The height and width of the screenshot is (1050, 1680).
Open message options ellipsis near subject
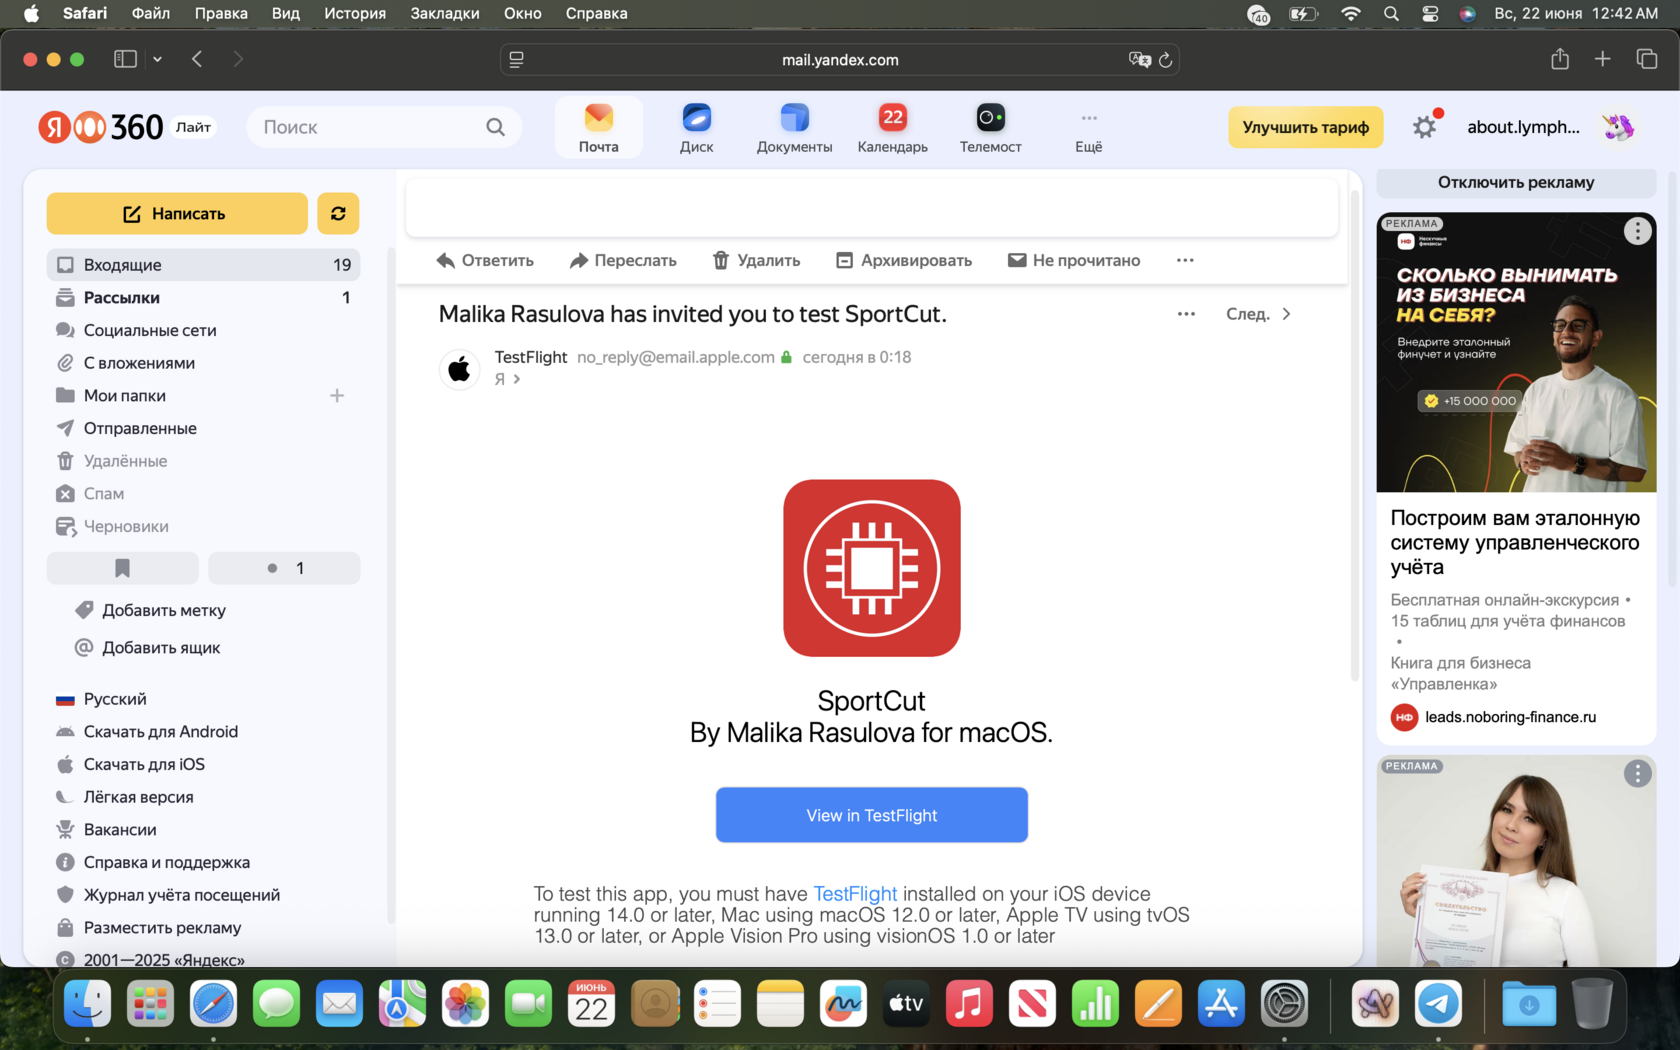(x=1186, y=314)
